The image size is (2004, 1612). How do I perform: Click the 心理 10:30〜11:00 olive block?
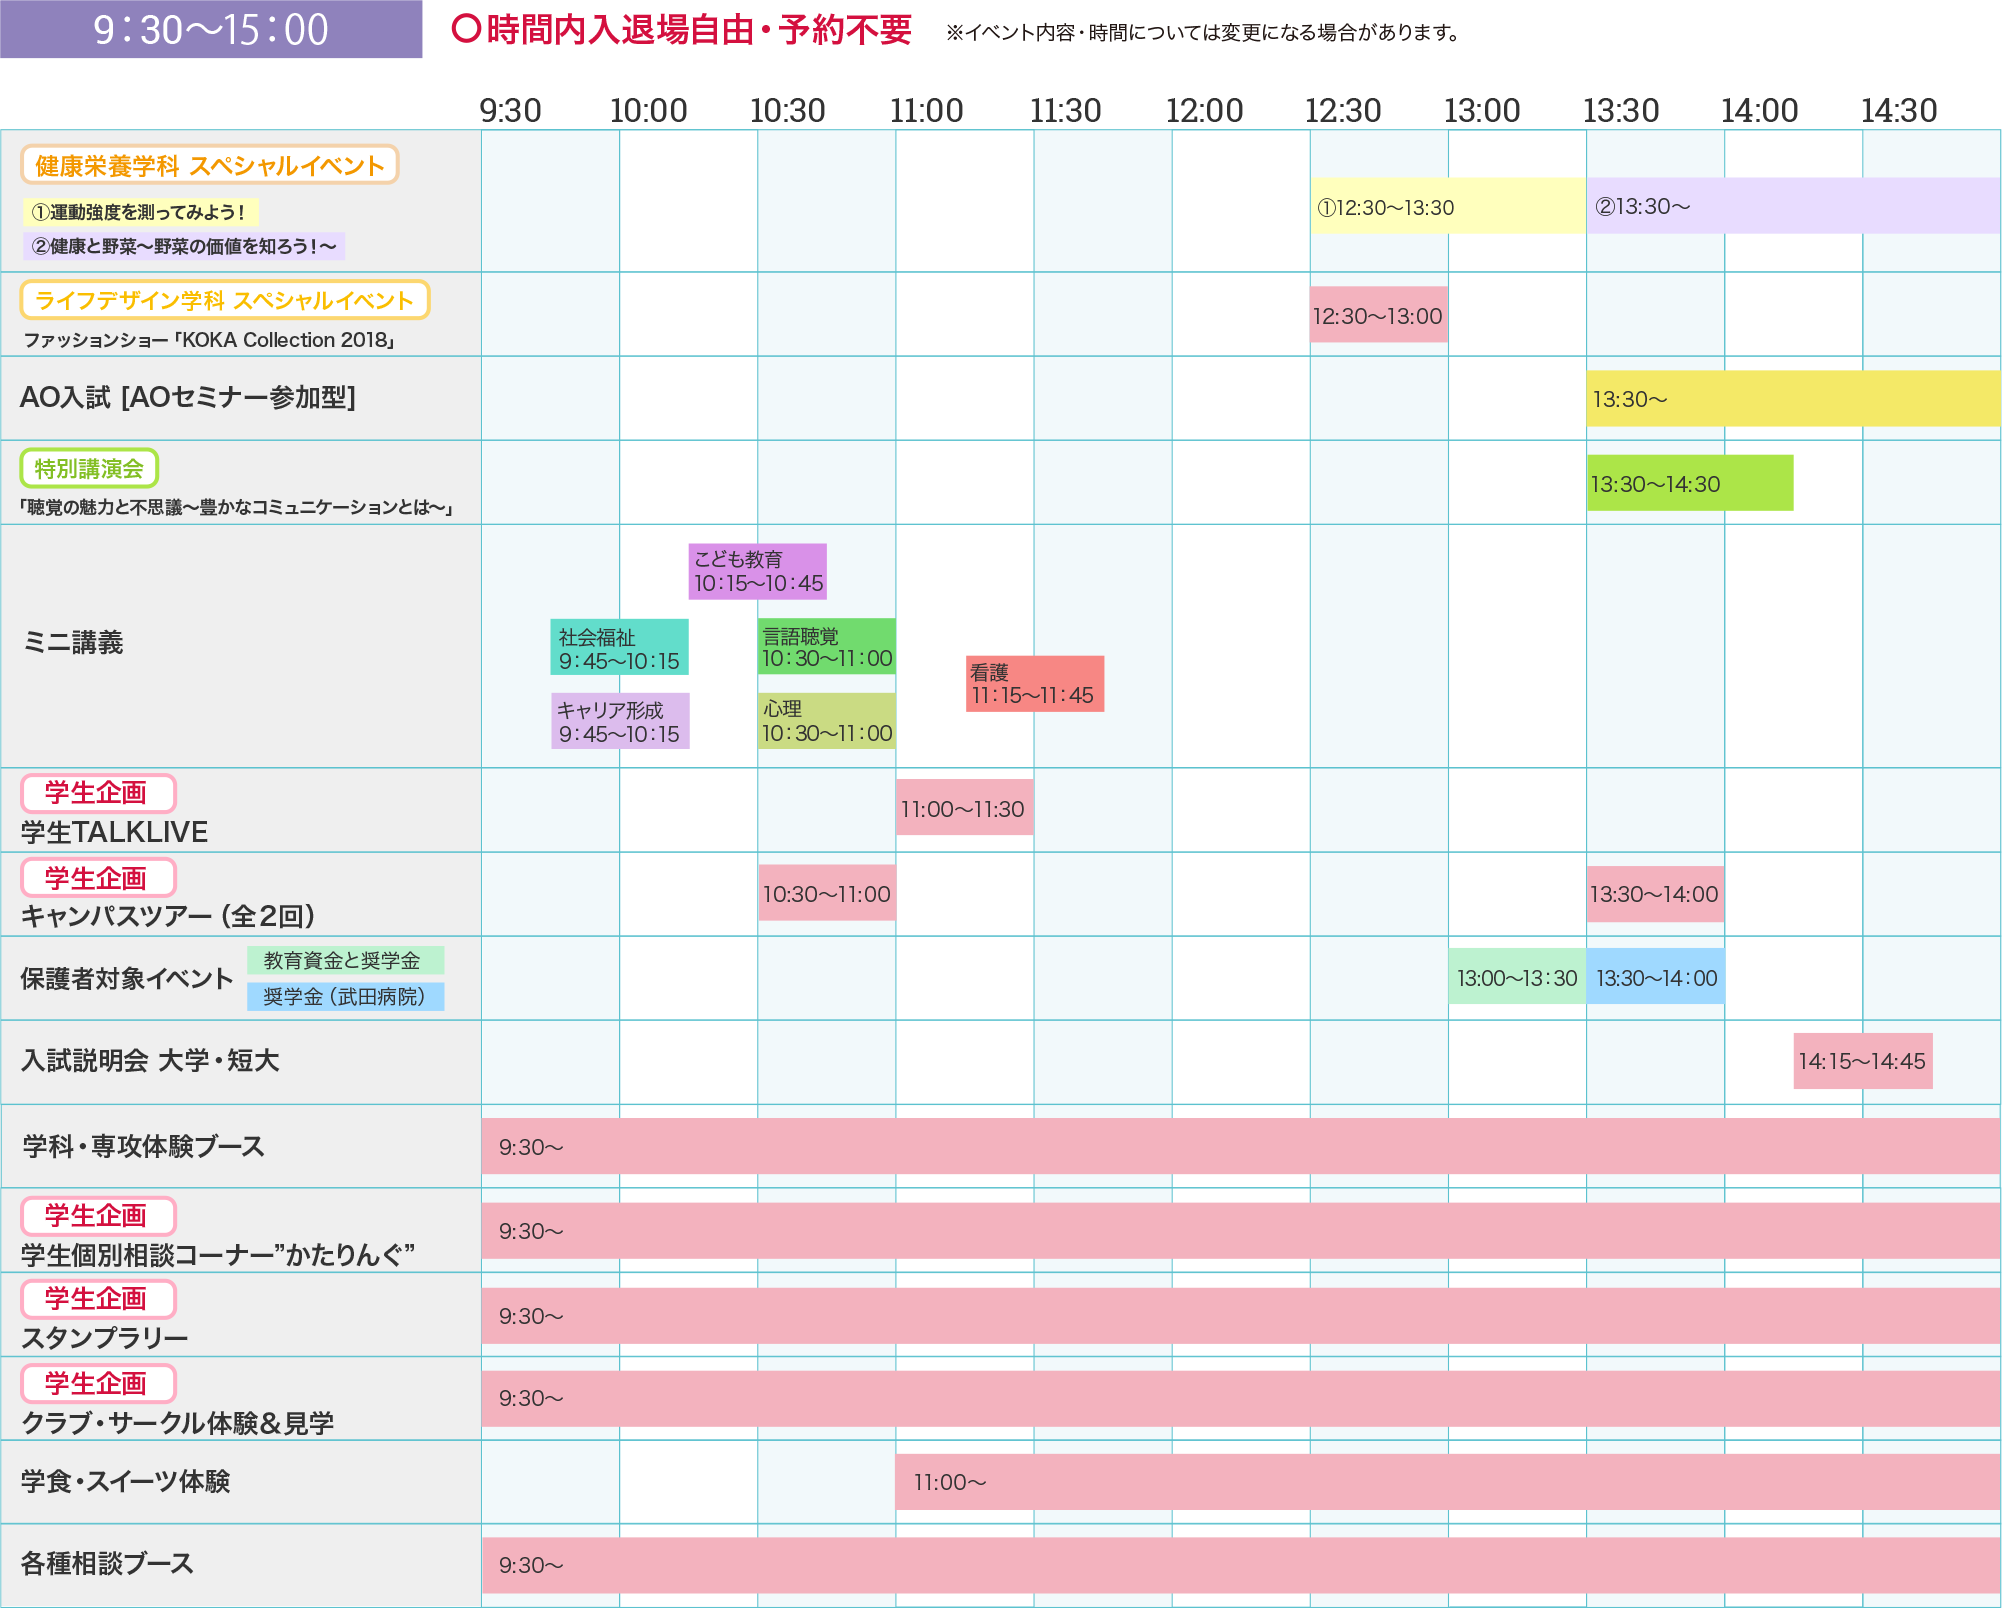(x=826, y=721)
